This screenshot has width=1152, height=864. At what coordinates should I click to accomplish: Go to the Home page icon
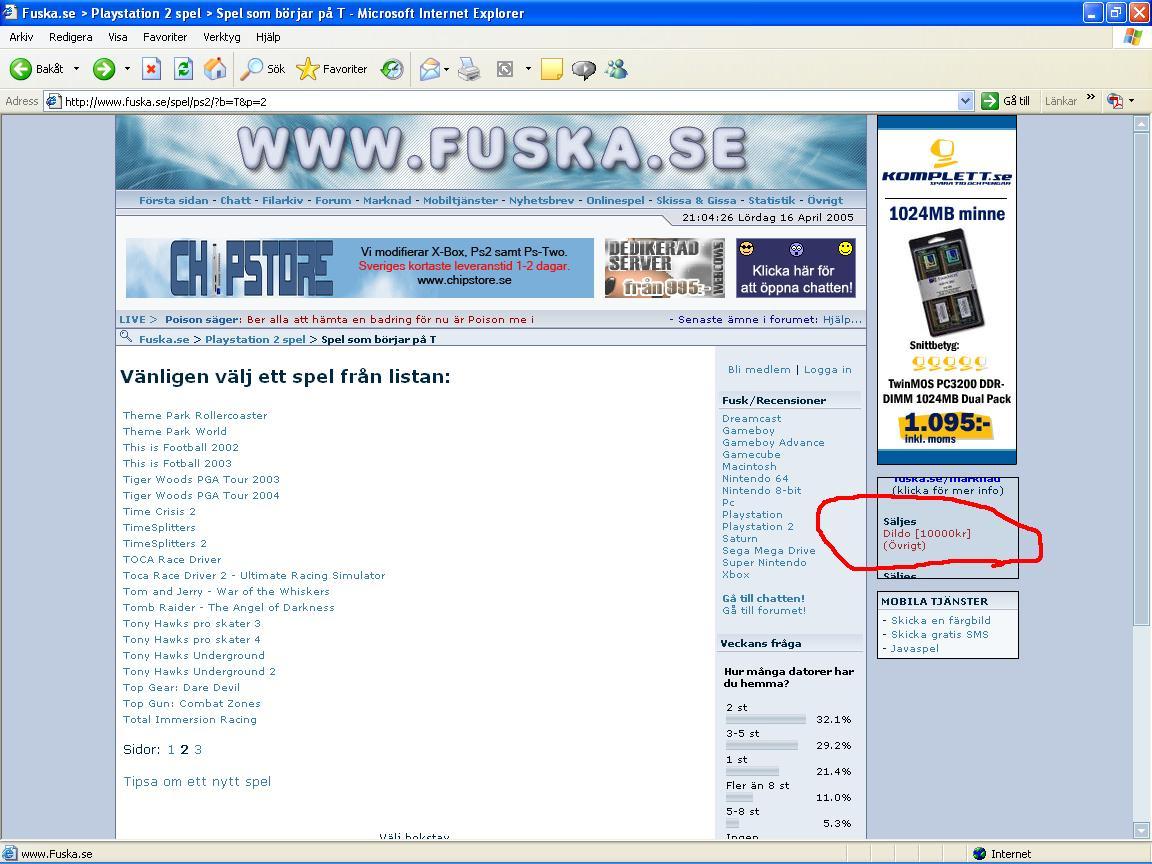(x=215, y=69)
